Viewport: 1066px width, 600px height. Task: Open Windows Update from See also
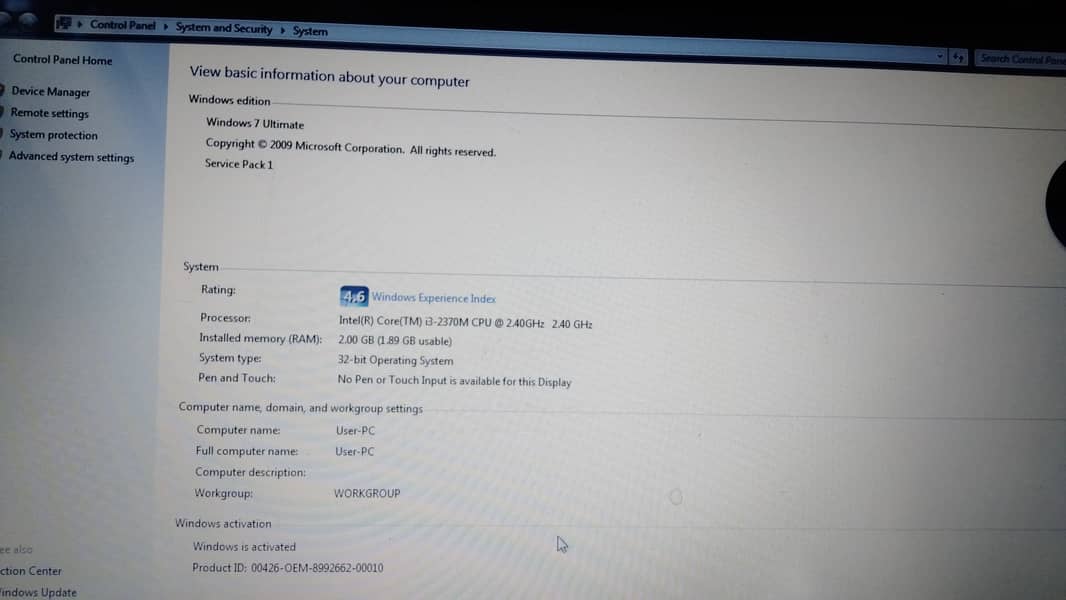[38, 592]
